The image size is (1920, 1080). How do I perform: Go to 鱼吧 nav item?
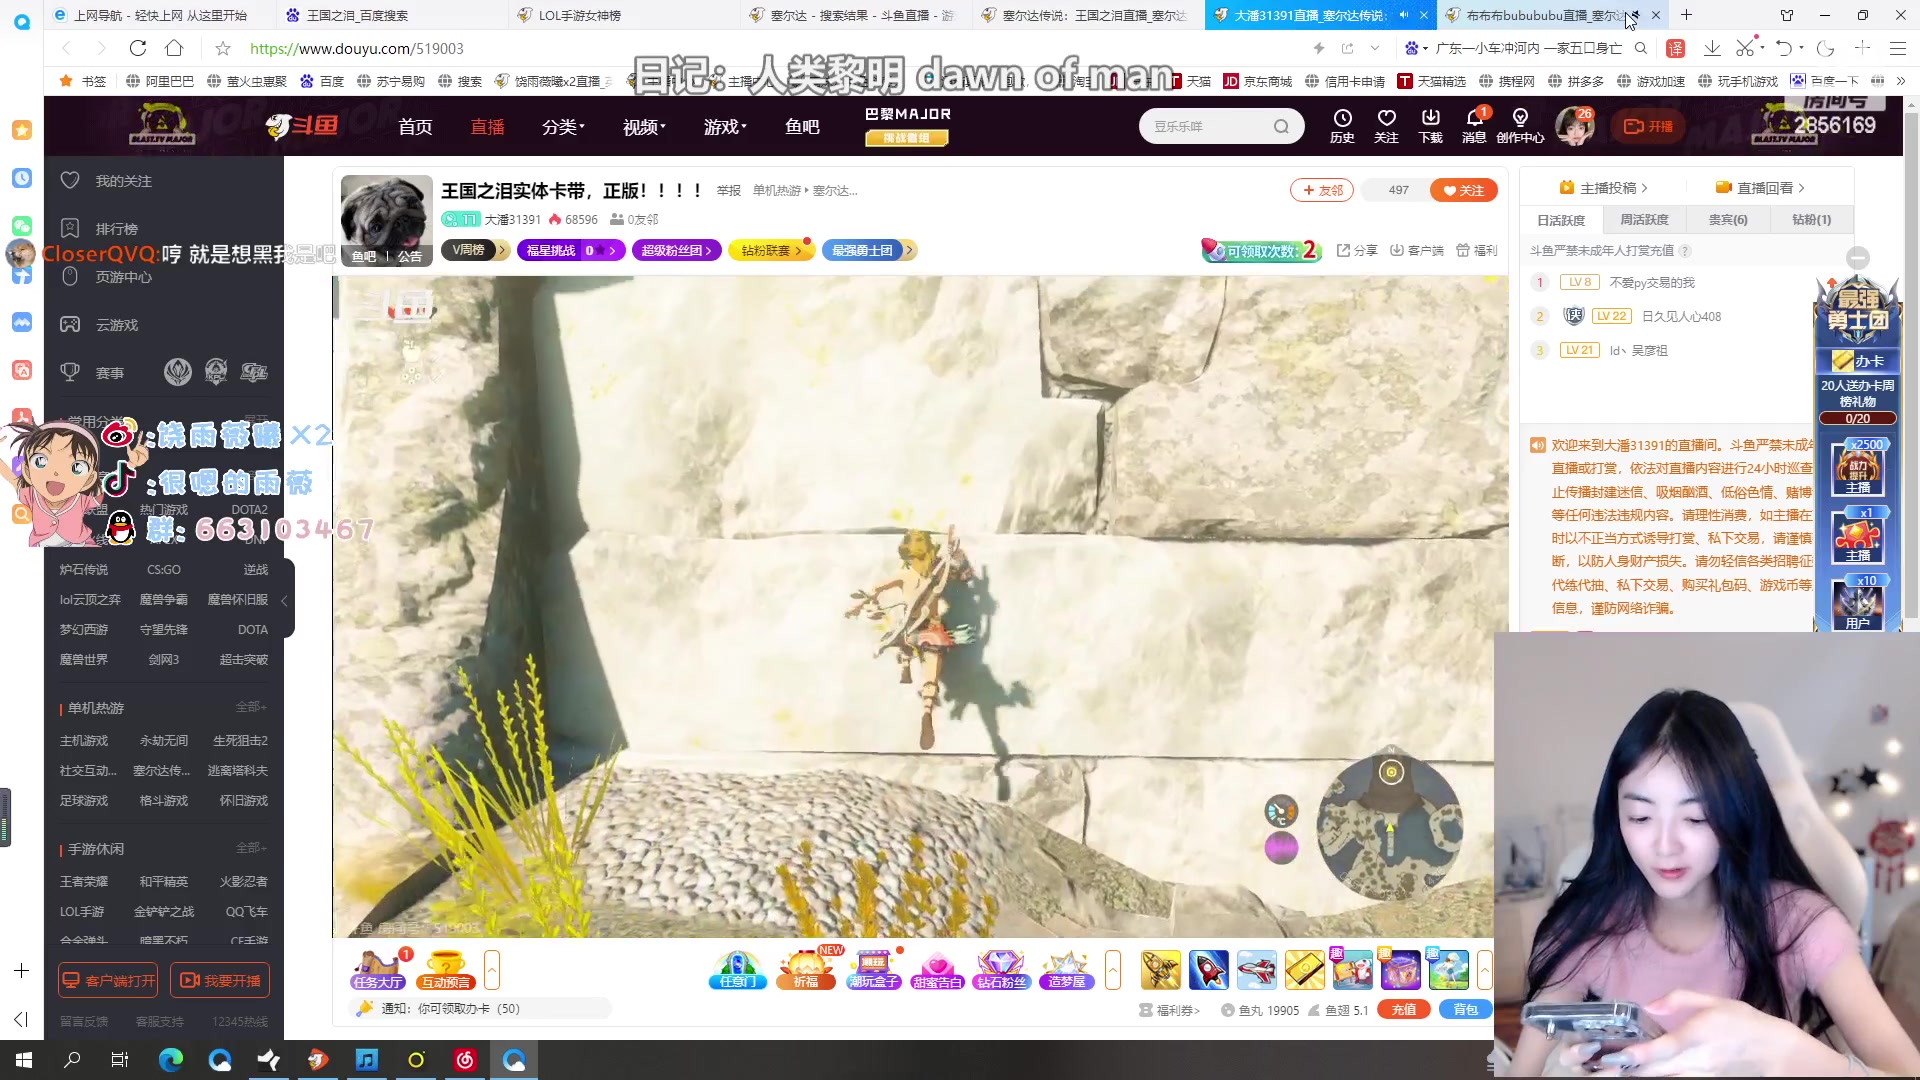[x=802, y=127]
